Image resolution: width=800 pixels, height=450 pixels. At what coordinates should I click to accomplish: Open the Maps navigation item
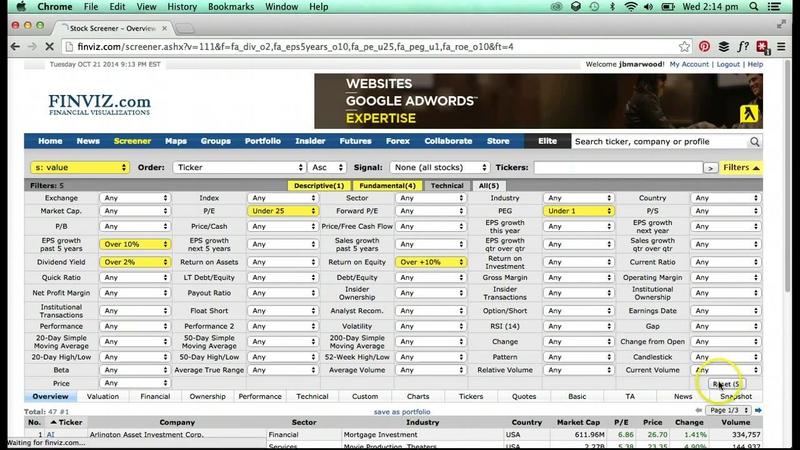pyautogui.click(x=176, y=141)
